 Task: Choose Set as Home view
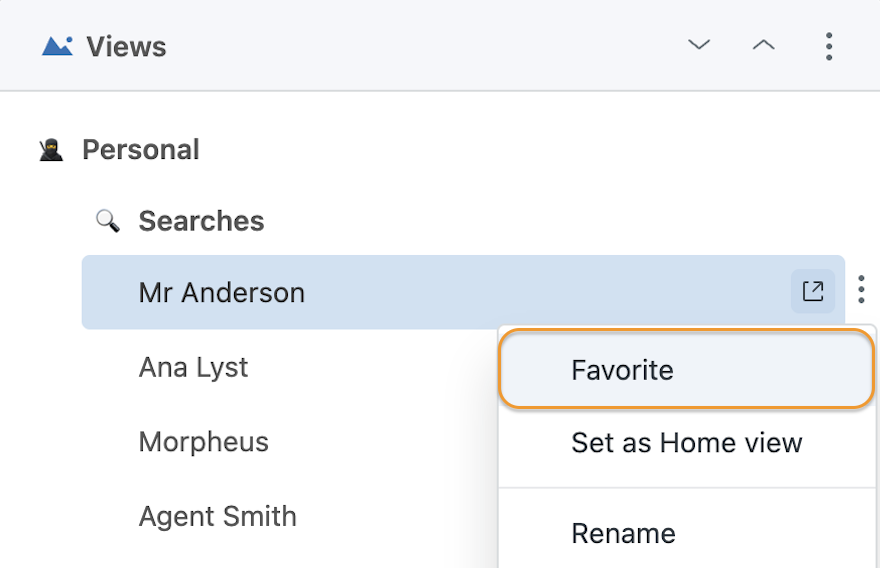[687, 443]
